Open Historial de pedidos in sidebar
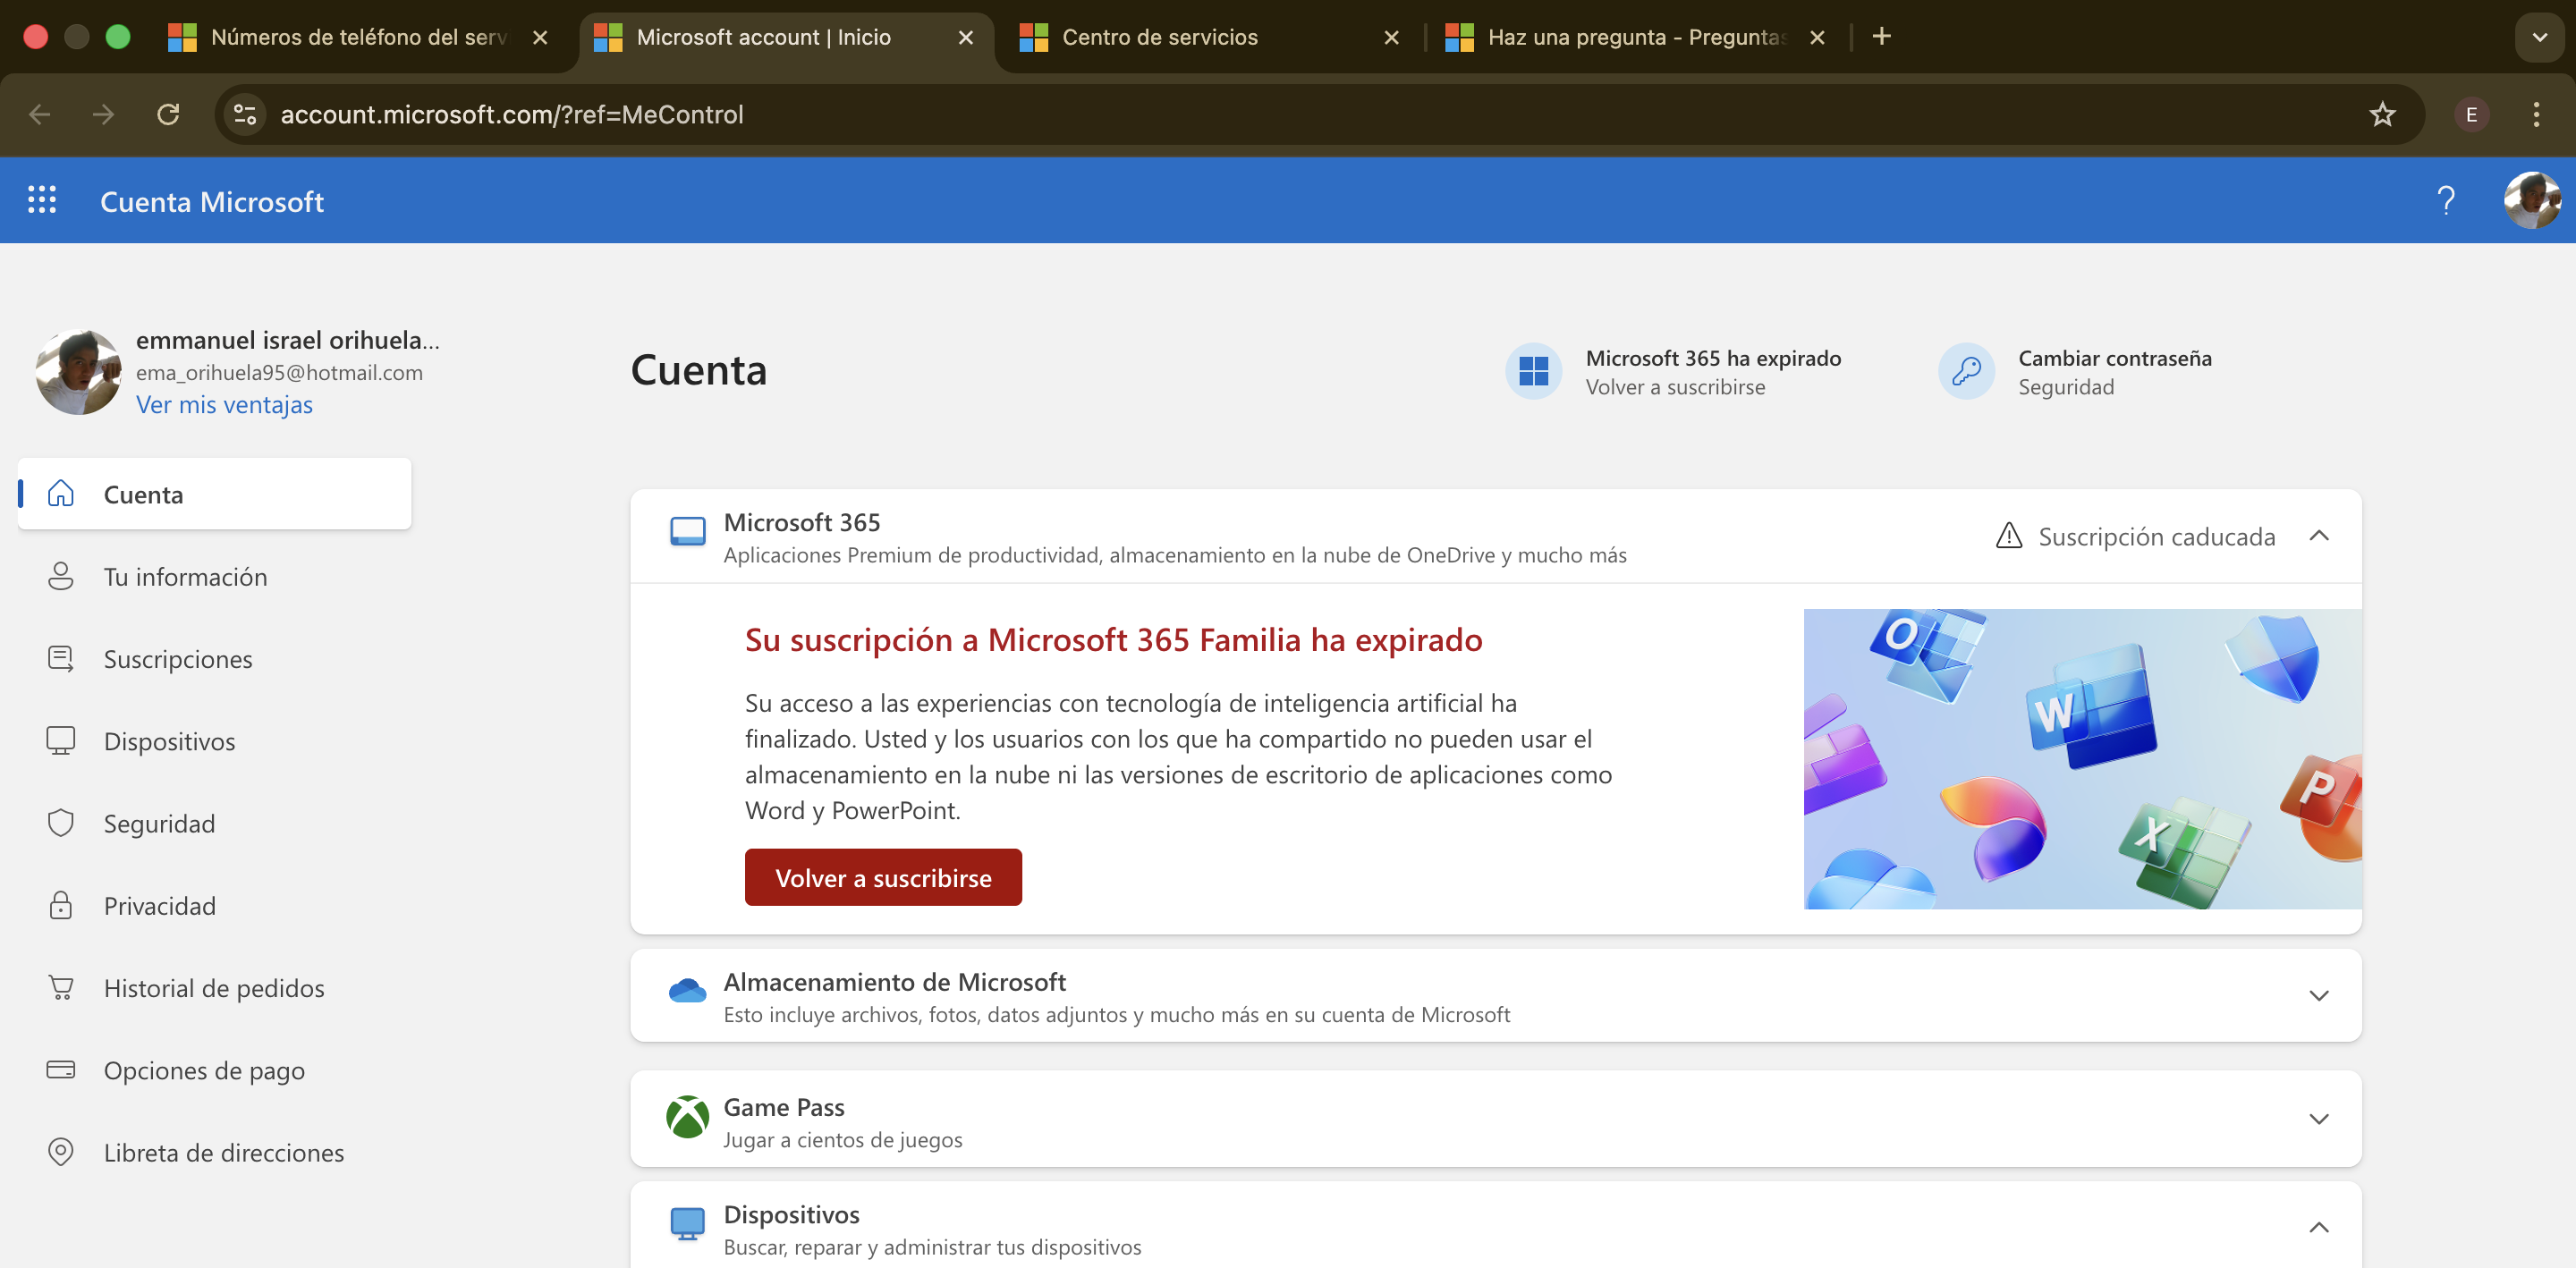 point(214,987)
